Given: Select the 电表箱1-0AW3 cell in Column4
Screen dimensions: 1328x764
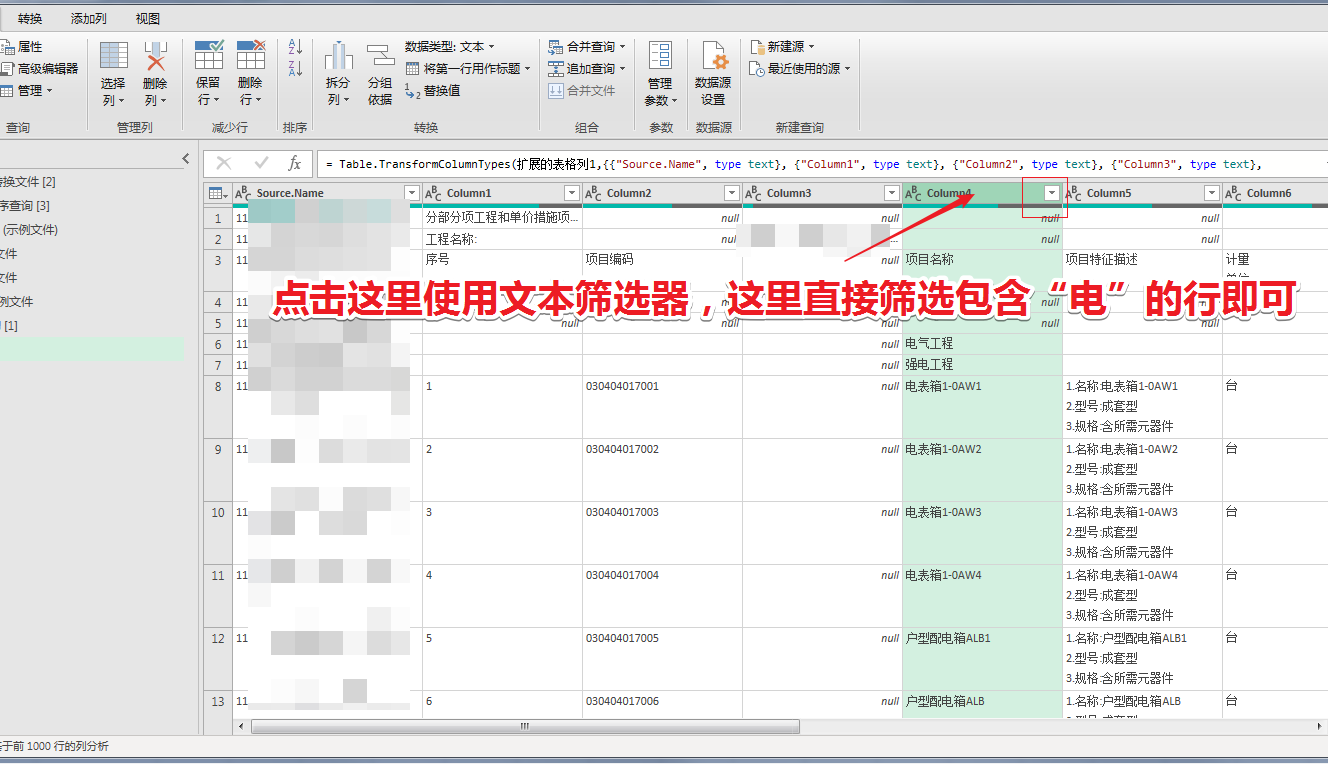Looking at the screenshot, I should tap(982, 533).
